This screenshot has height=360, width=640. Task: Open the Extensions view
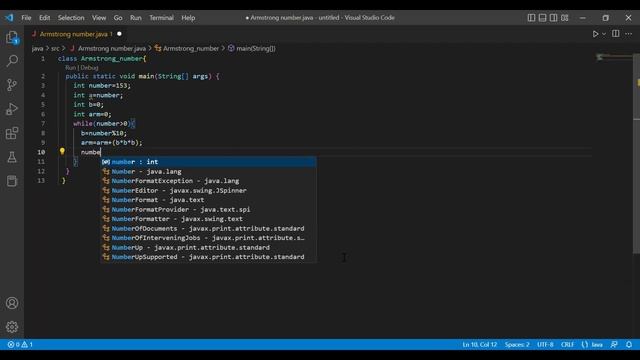tap(12, 133)
